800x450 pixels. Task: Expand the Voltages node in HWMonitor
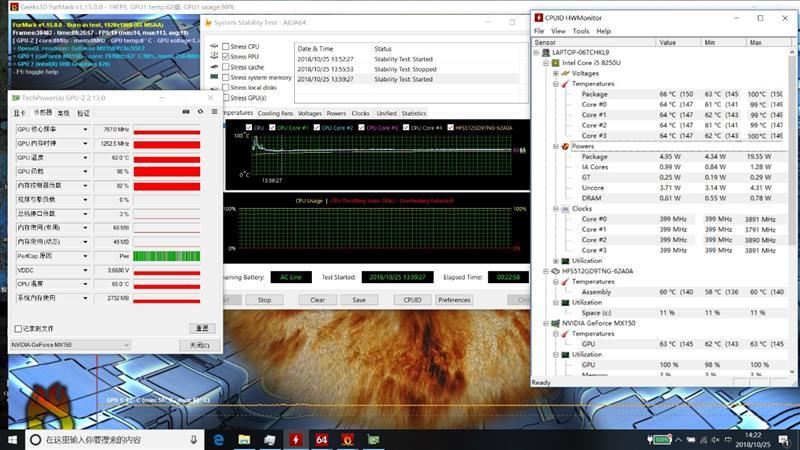click(556, 73)
